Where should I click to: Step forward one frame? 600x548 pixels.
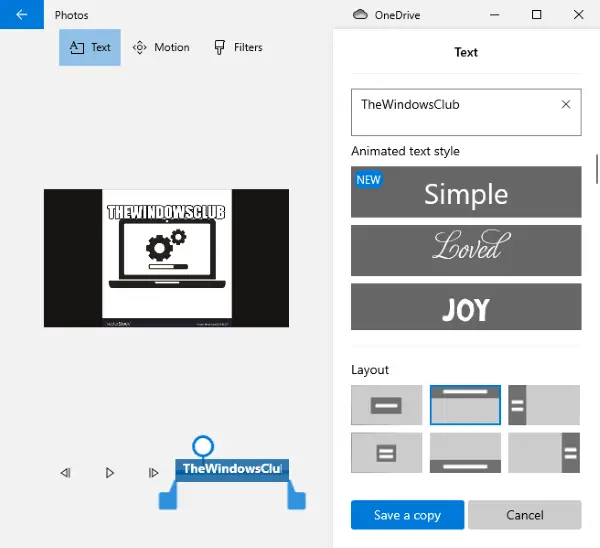153,473
